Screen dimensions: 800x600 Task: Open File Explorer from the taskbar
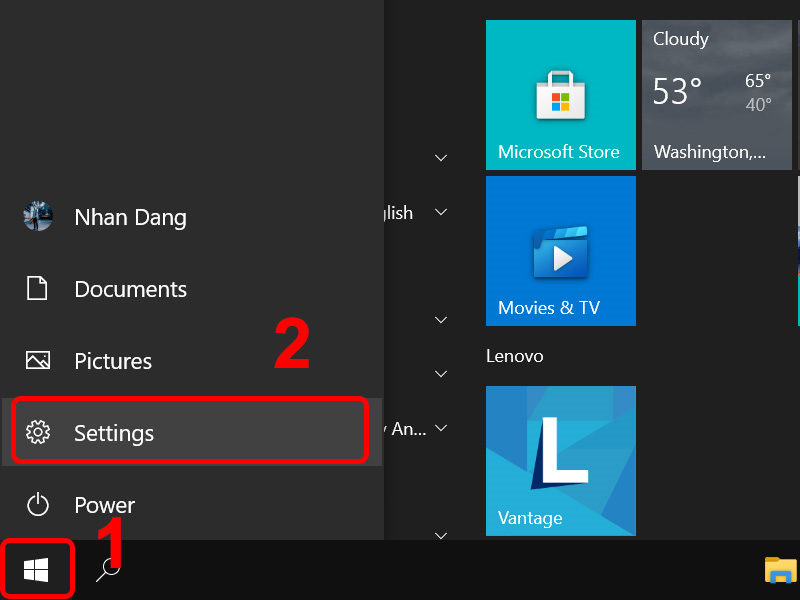[x=782, y=572]
